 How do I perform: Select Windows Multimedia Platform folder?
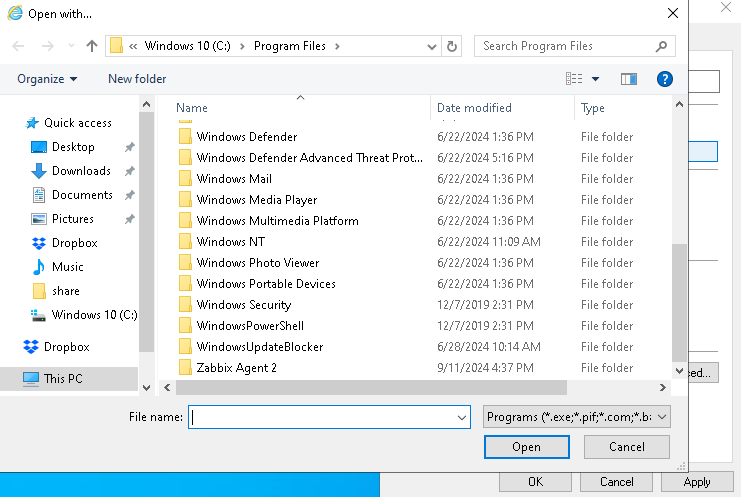pyautogui.click(x=277, y=221)
